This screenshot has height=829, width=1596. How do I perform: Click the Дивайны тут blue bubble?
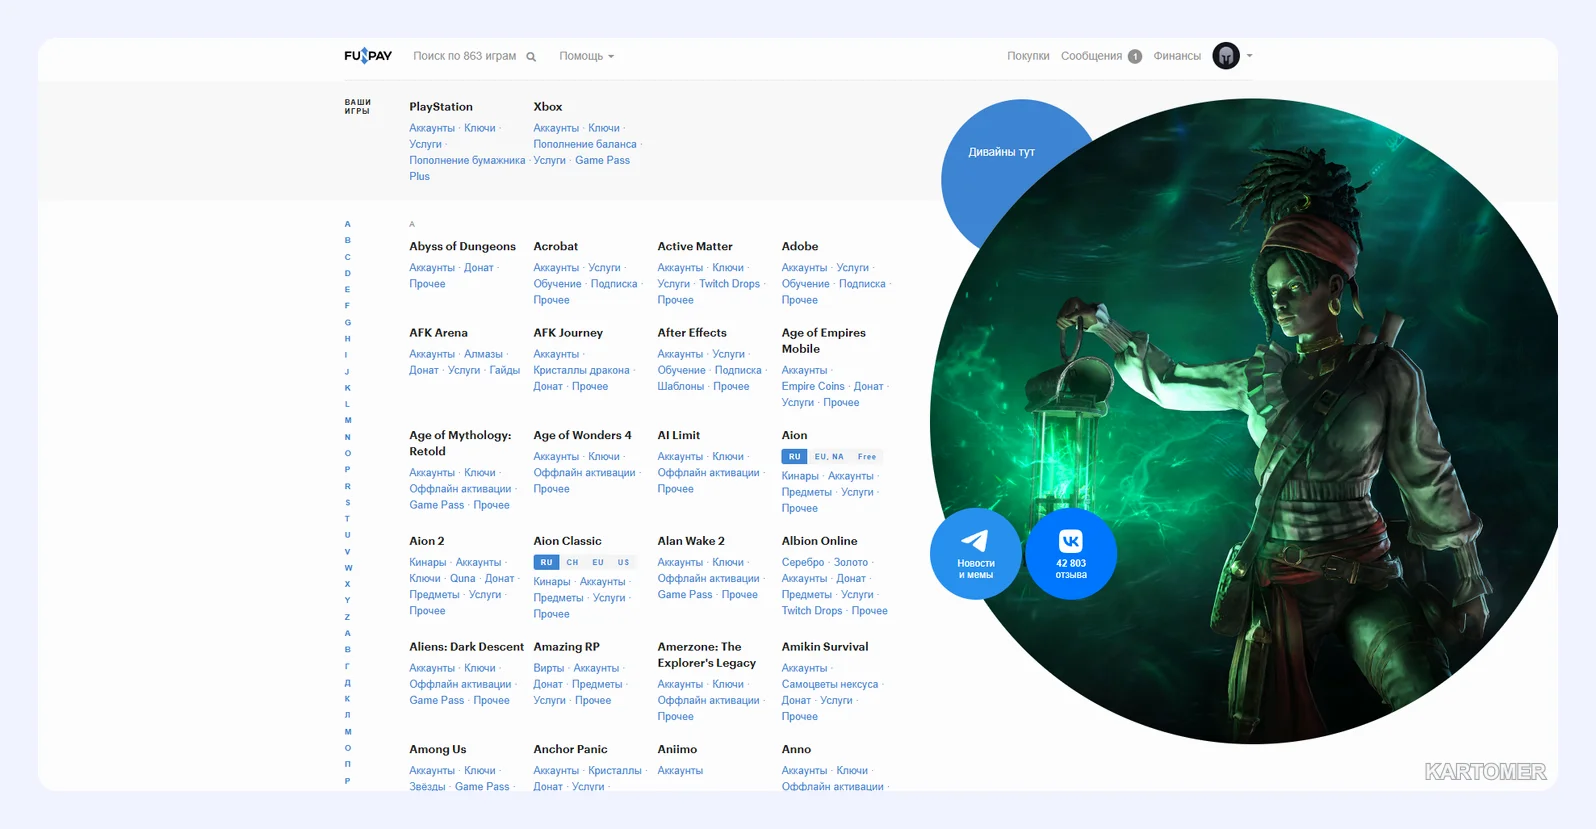1001,152
